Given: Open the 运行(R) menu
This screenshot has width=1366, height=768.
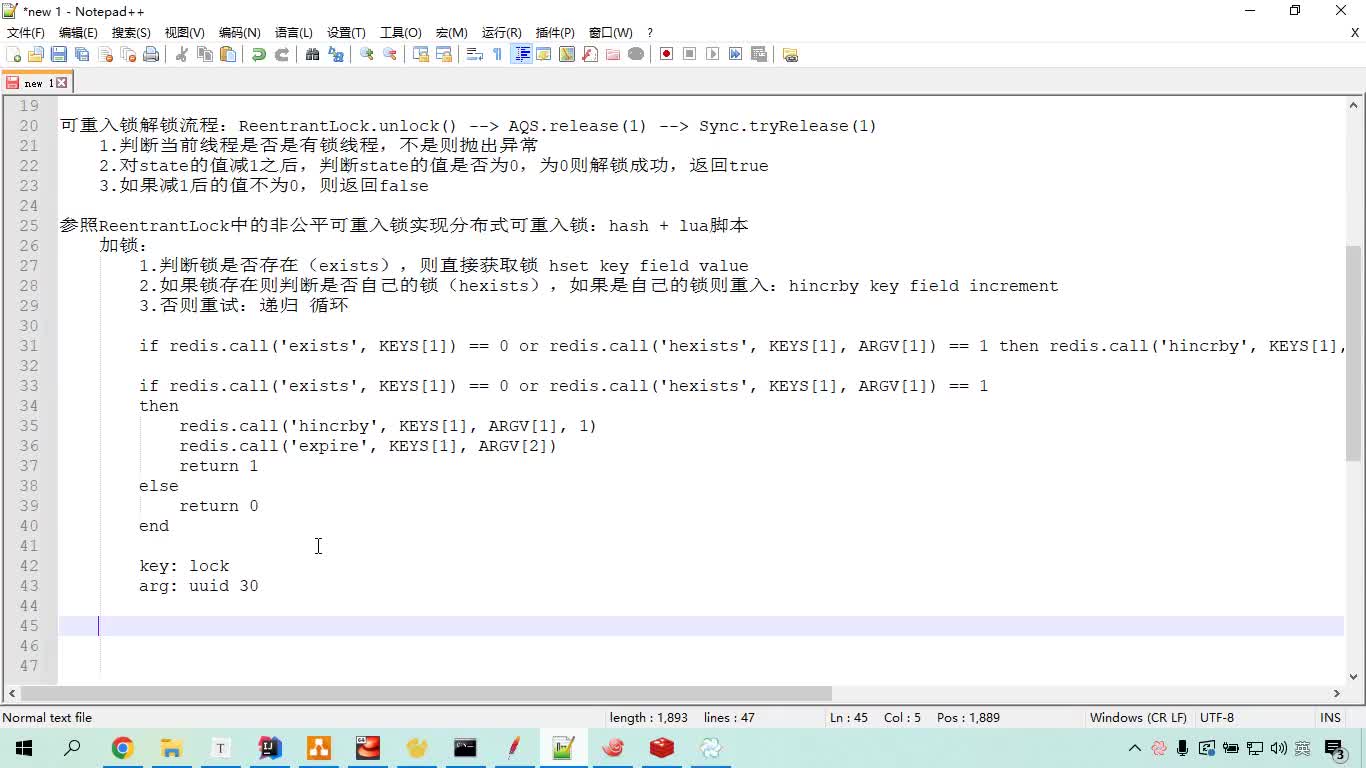Looking at the screenshot, I should click(501, 33).
